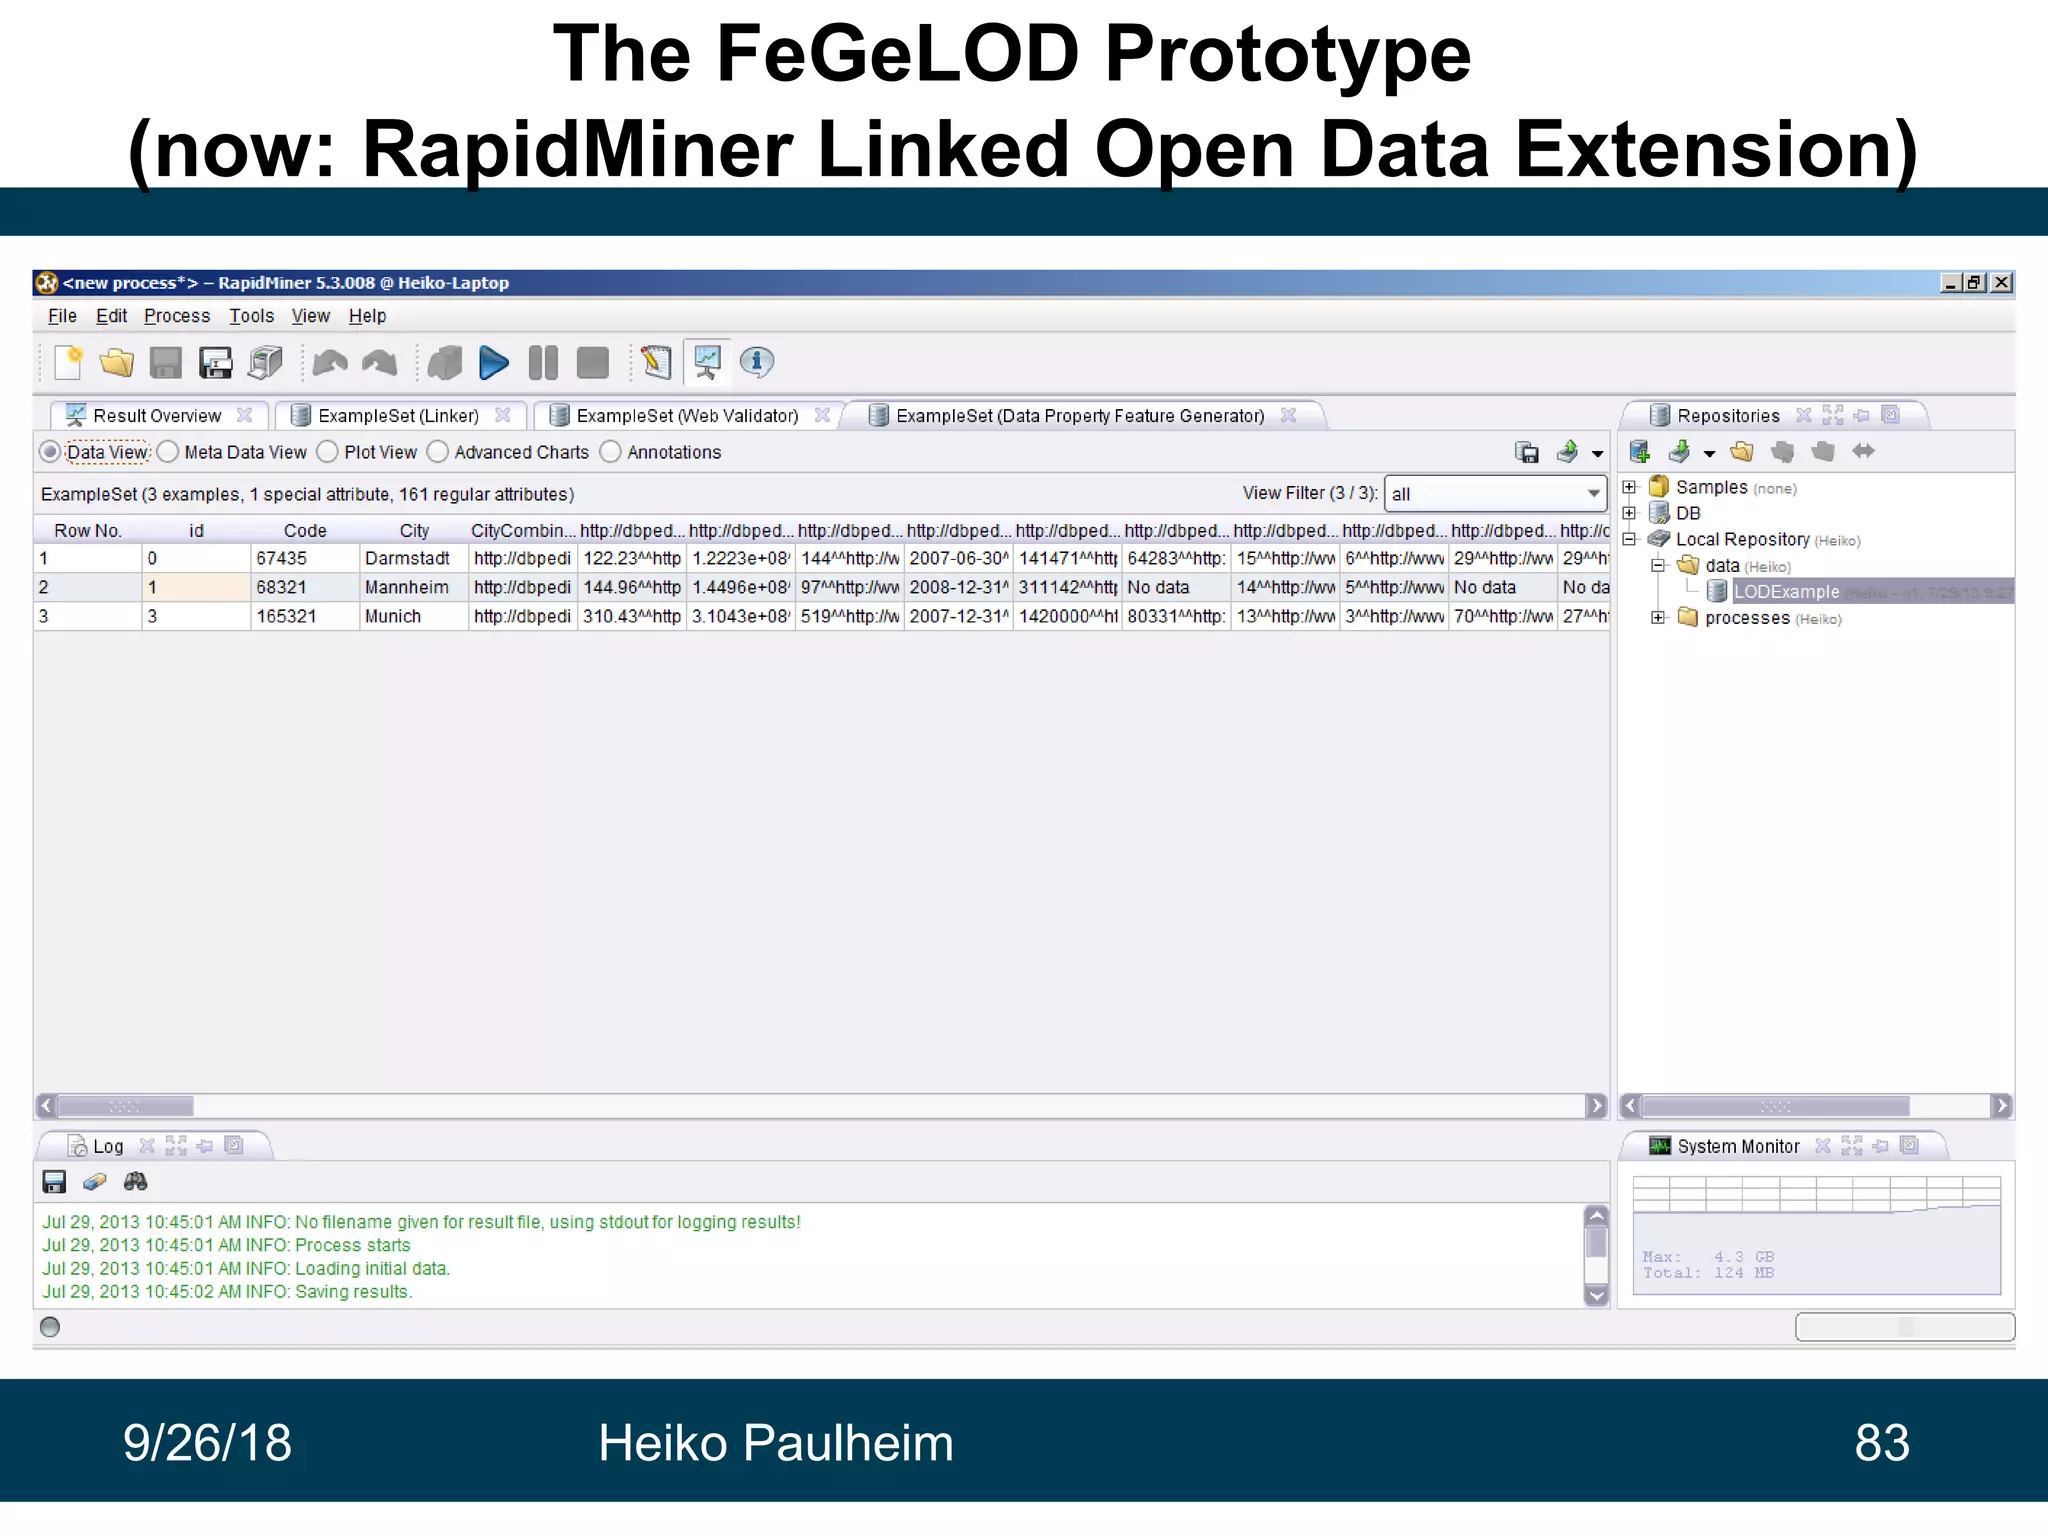
Task: Select the Meta Data View radio button
Action: click(168, 452)
